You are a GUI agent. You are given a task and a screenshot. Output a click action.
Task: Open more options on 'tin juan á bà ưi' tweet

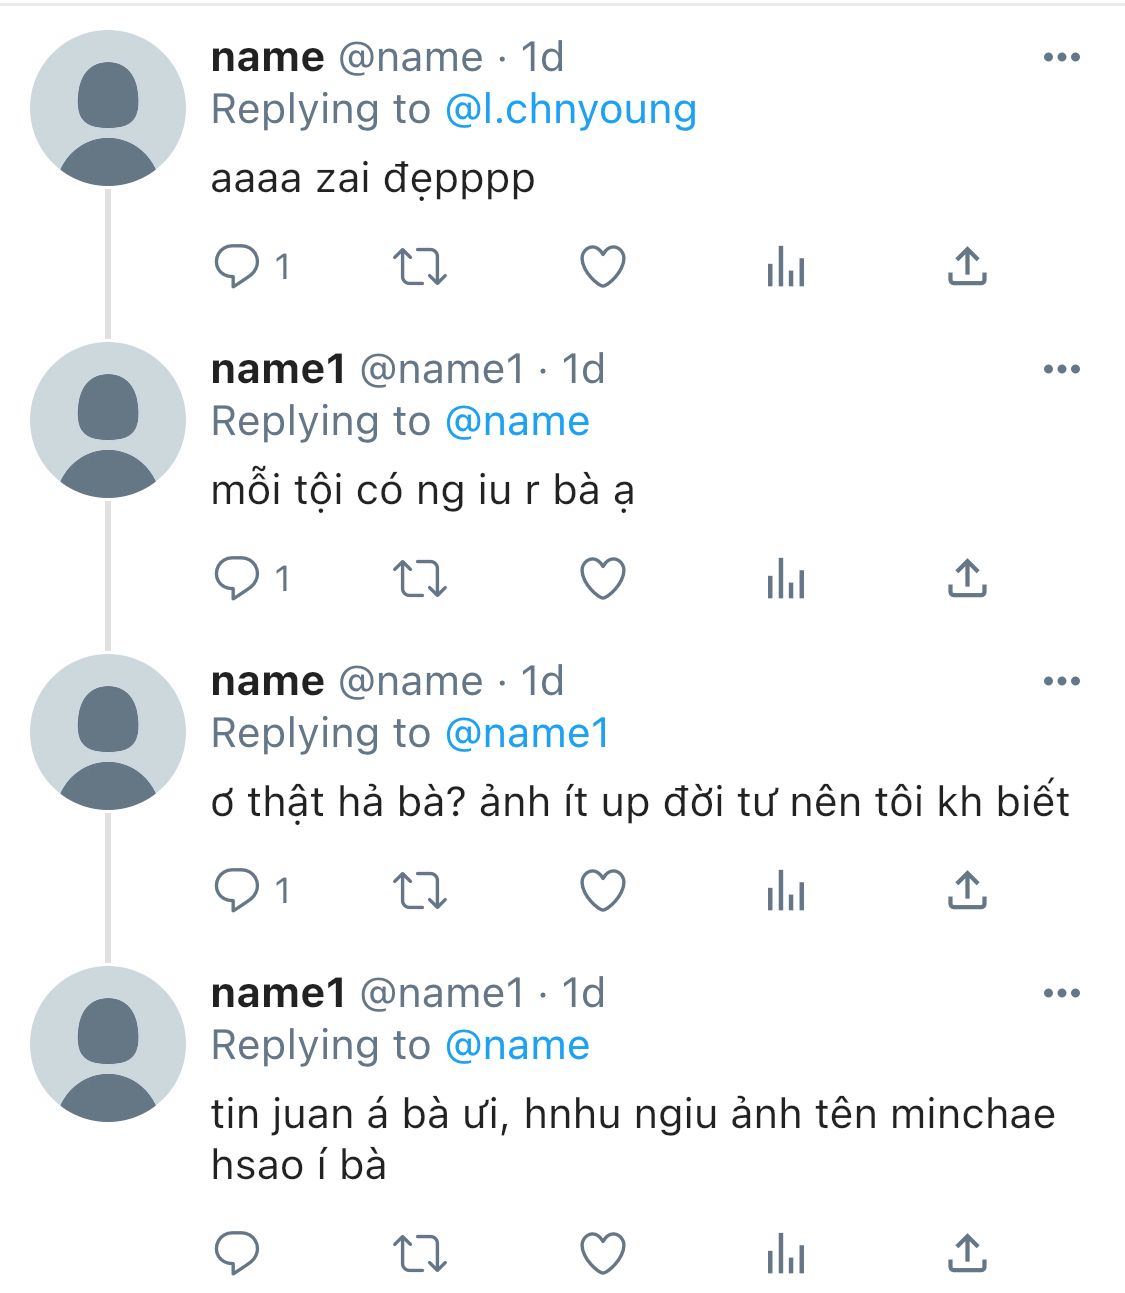(1061, 993)
